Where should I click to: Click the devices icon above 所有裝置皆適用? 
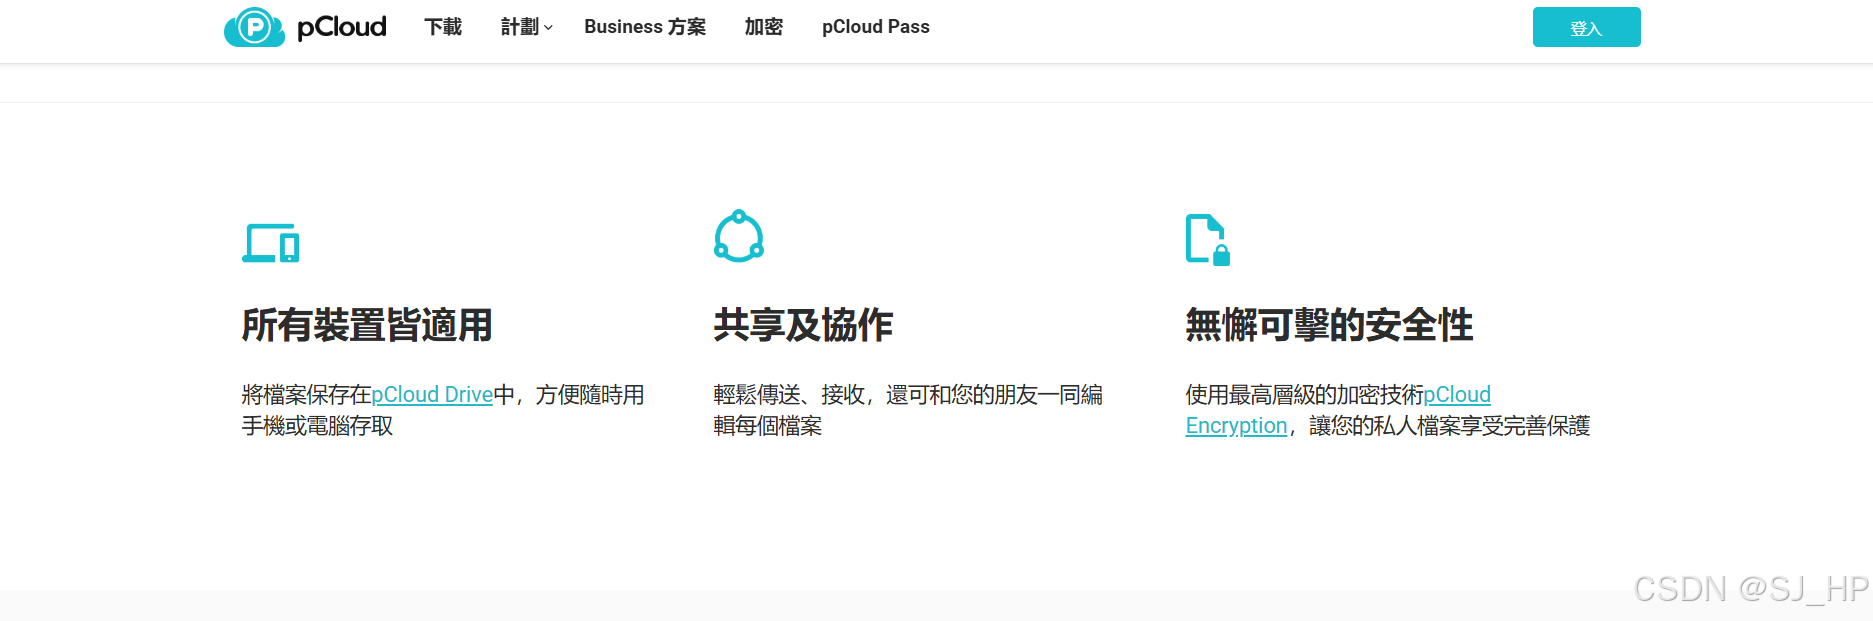coord(271,243)
